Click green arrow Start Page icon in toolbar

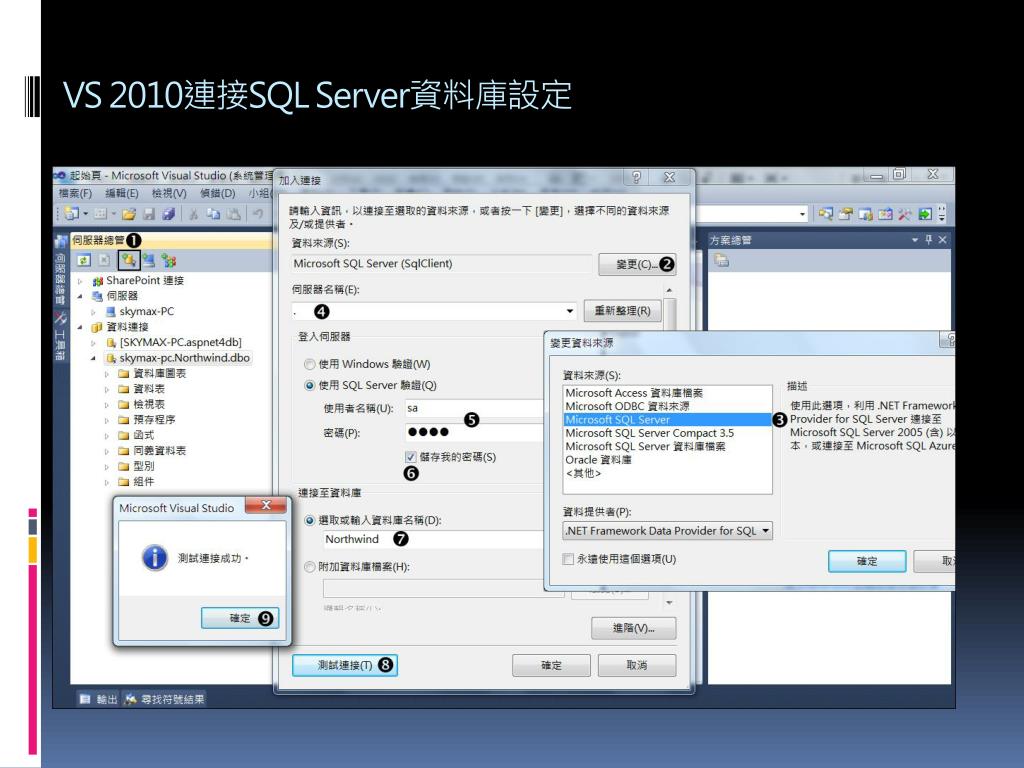coord(925,214)
